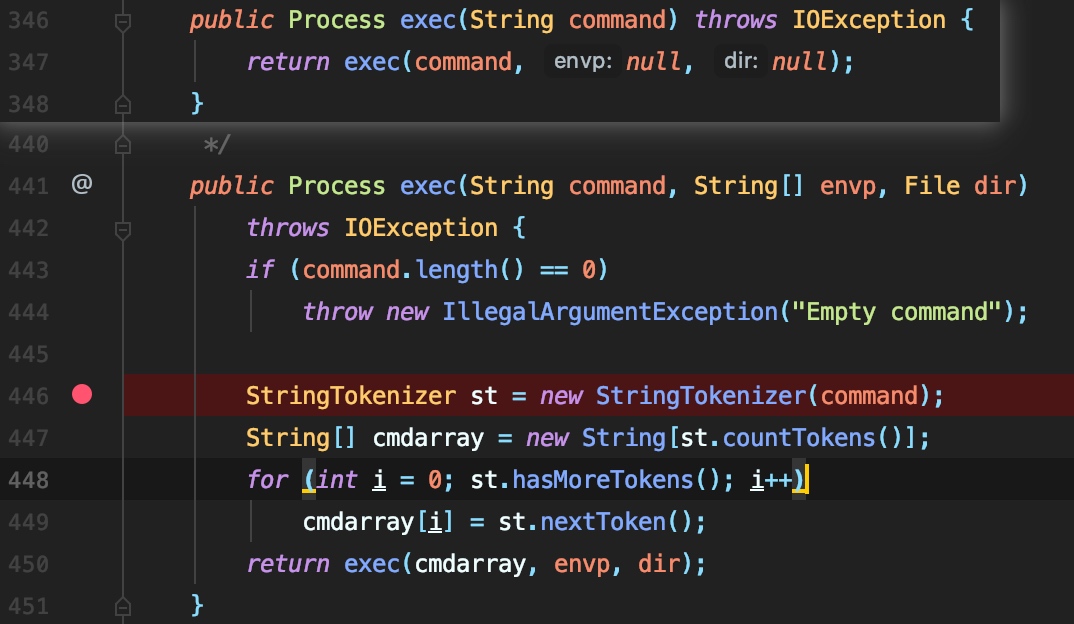Collapse the exec method fold at line 346
The height and width of the screenshot is (624, 1074).
123,23
